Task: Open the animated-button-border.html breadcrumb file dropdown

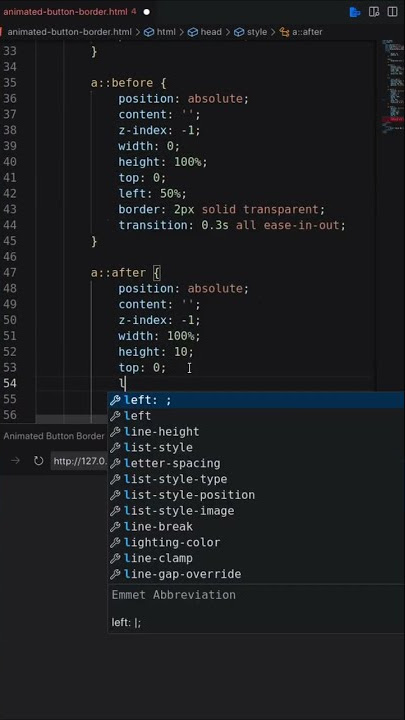Action: coord(69,32)
